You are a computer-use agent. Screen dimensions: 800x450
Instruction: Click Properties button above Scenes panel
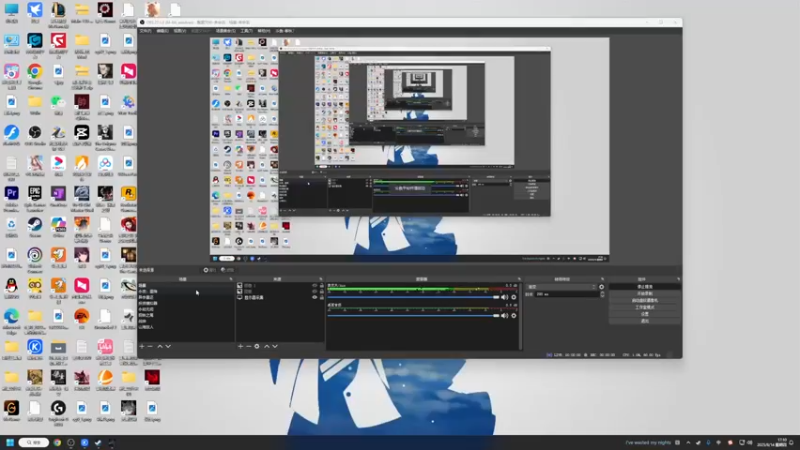click(210, 270)
